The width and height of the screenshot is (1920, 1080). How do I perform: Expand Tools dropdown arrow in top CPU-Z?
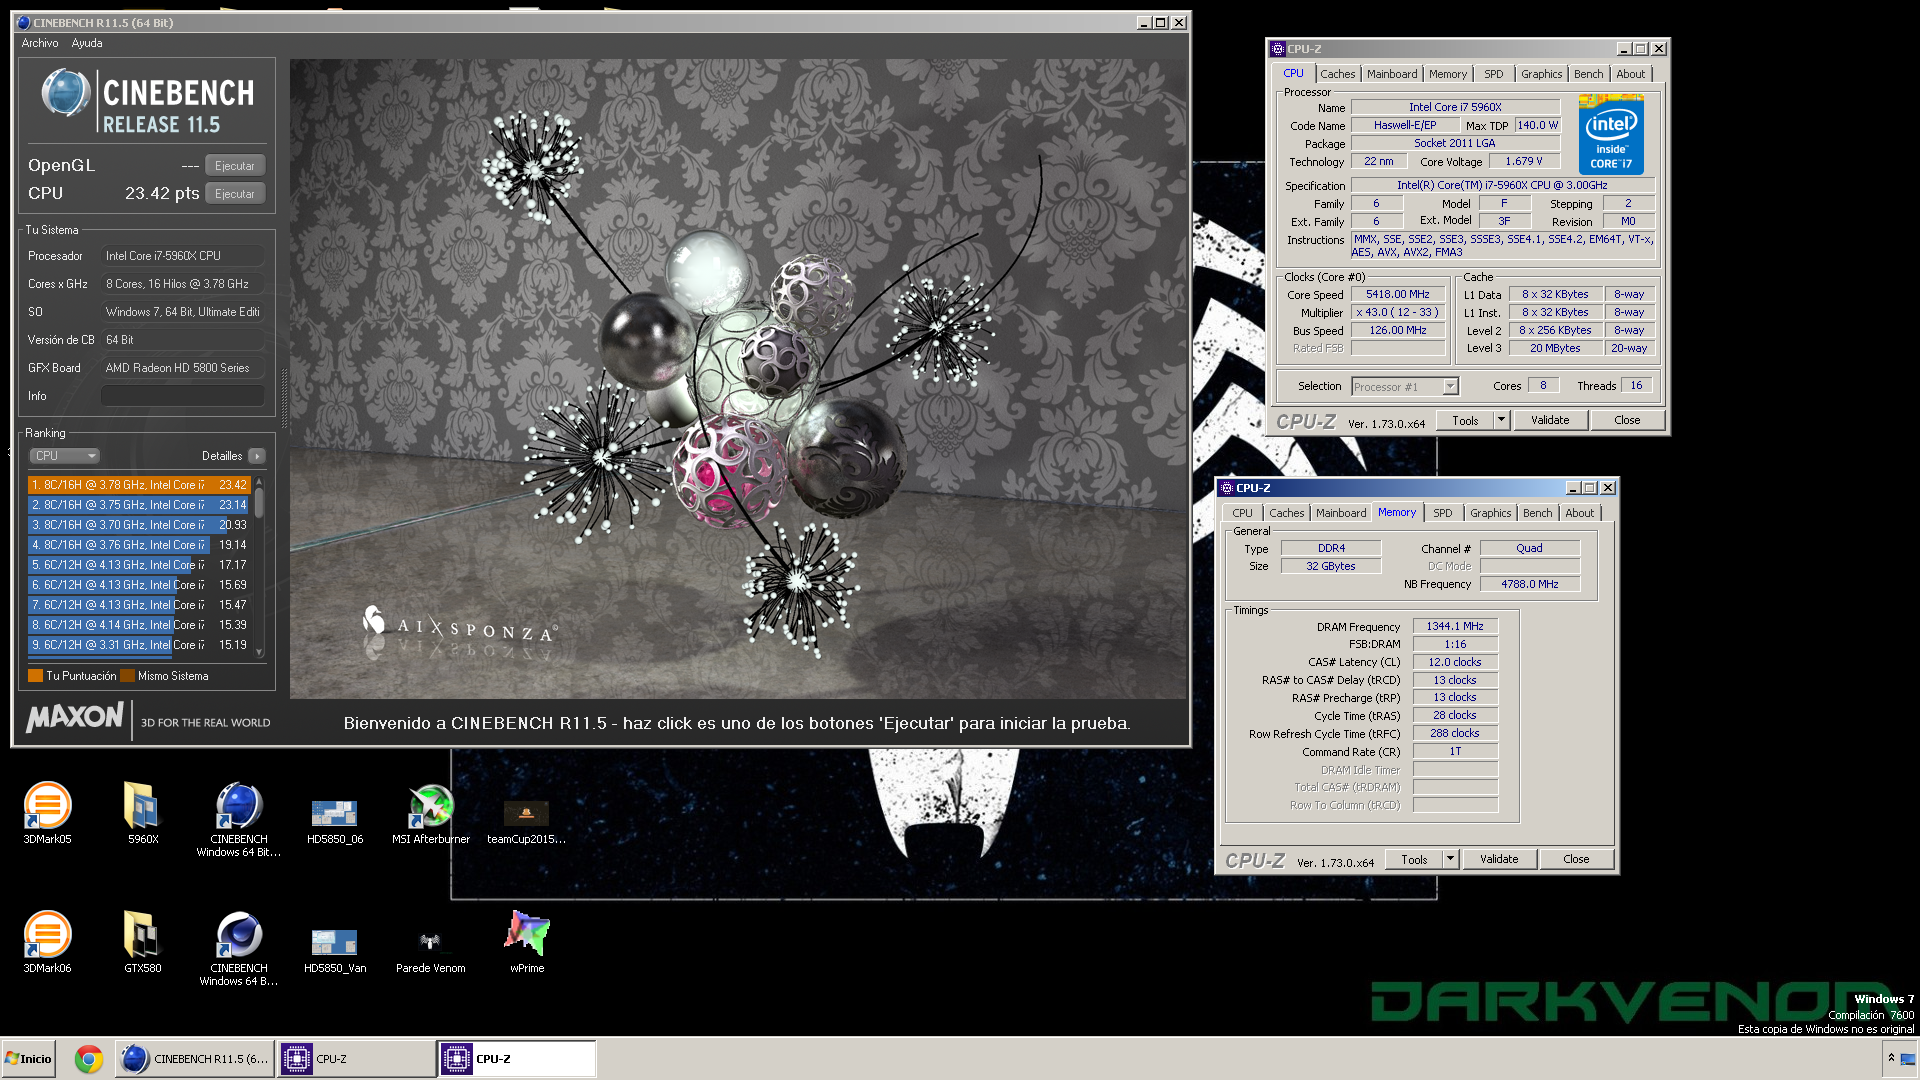1501,421
